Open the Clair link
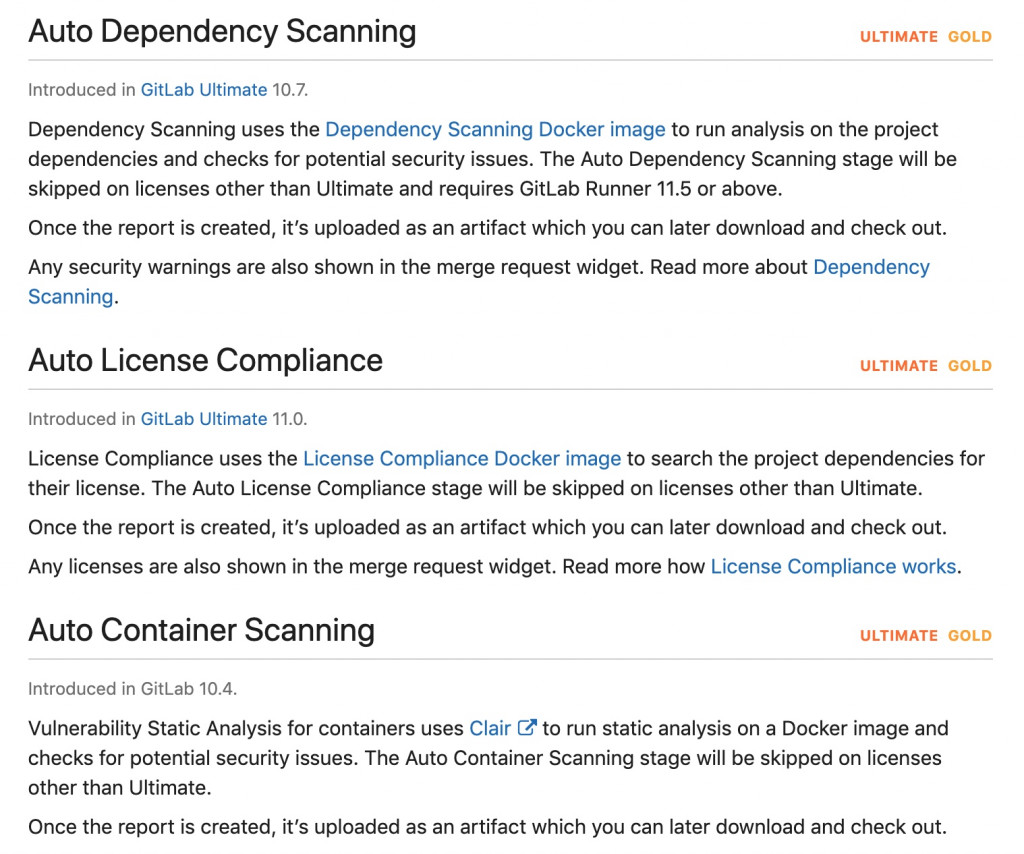Screen dimensions: 1024x854 coord(490,728)
